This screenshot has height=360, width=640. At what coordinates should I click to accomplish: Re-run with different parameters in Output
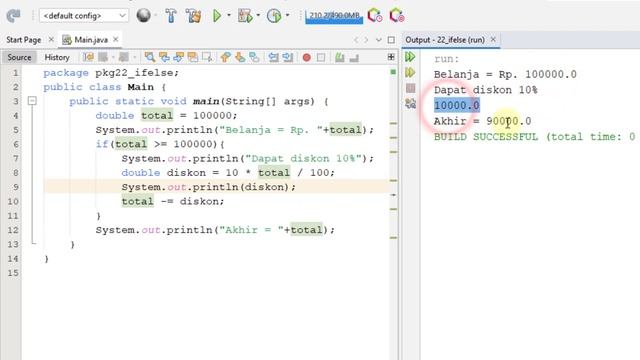click(410, 72)
